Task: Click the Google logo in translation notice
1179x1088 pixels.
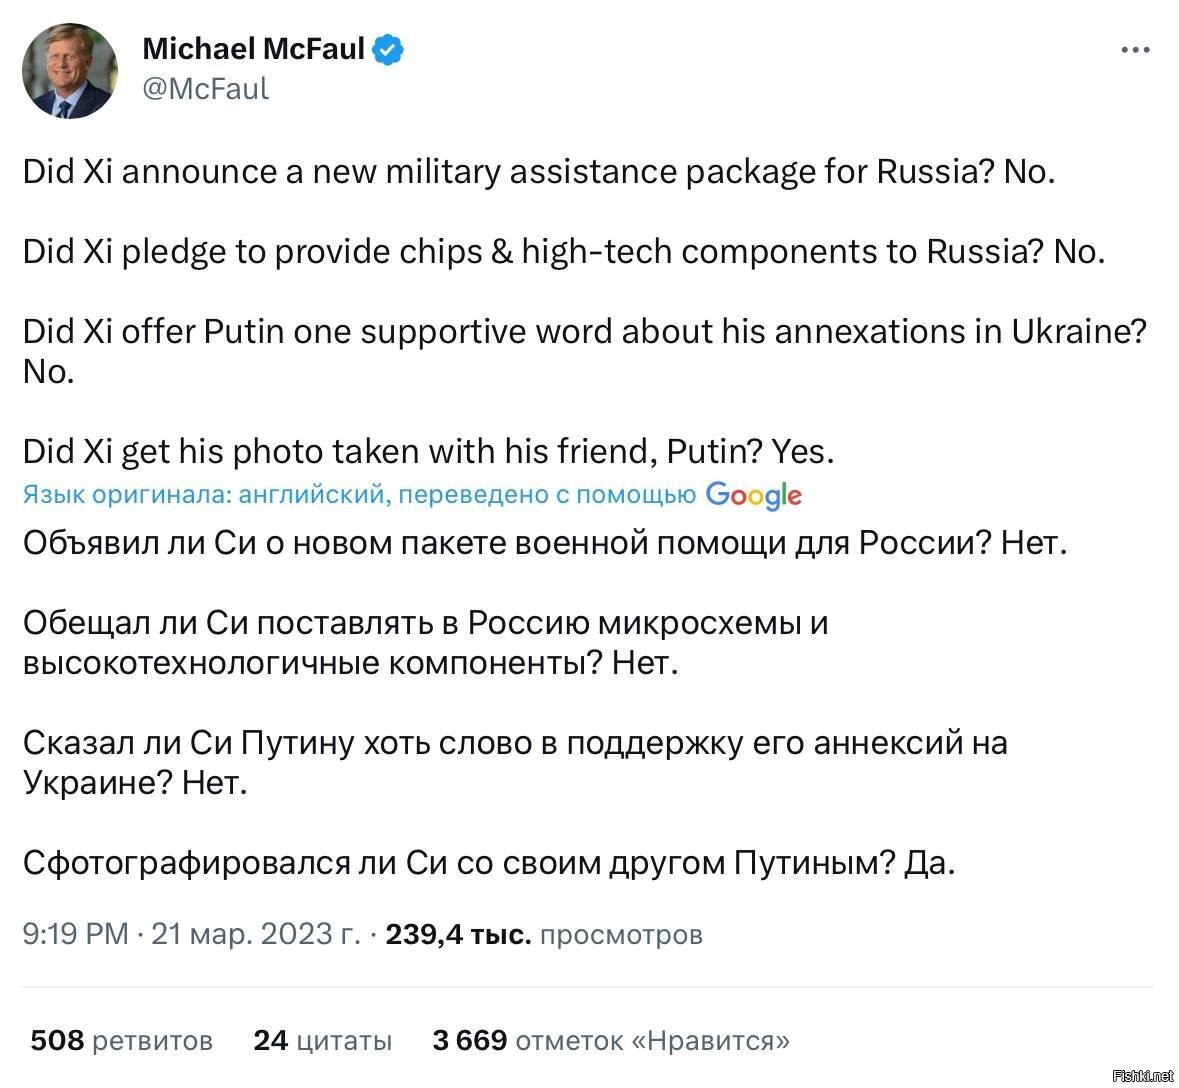Action: coord(753,495)
